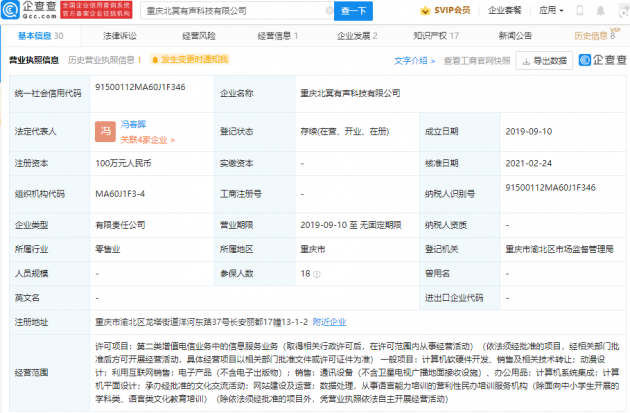
Task: Select organization code MA60J1F3-4
Action: click(x=120, y=194)
